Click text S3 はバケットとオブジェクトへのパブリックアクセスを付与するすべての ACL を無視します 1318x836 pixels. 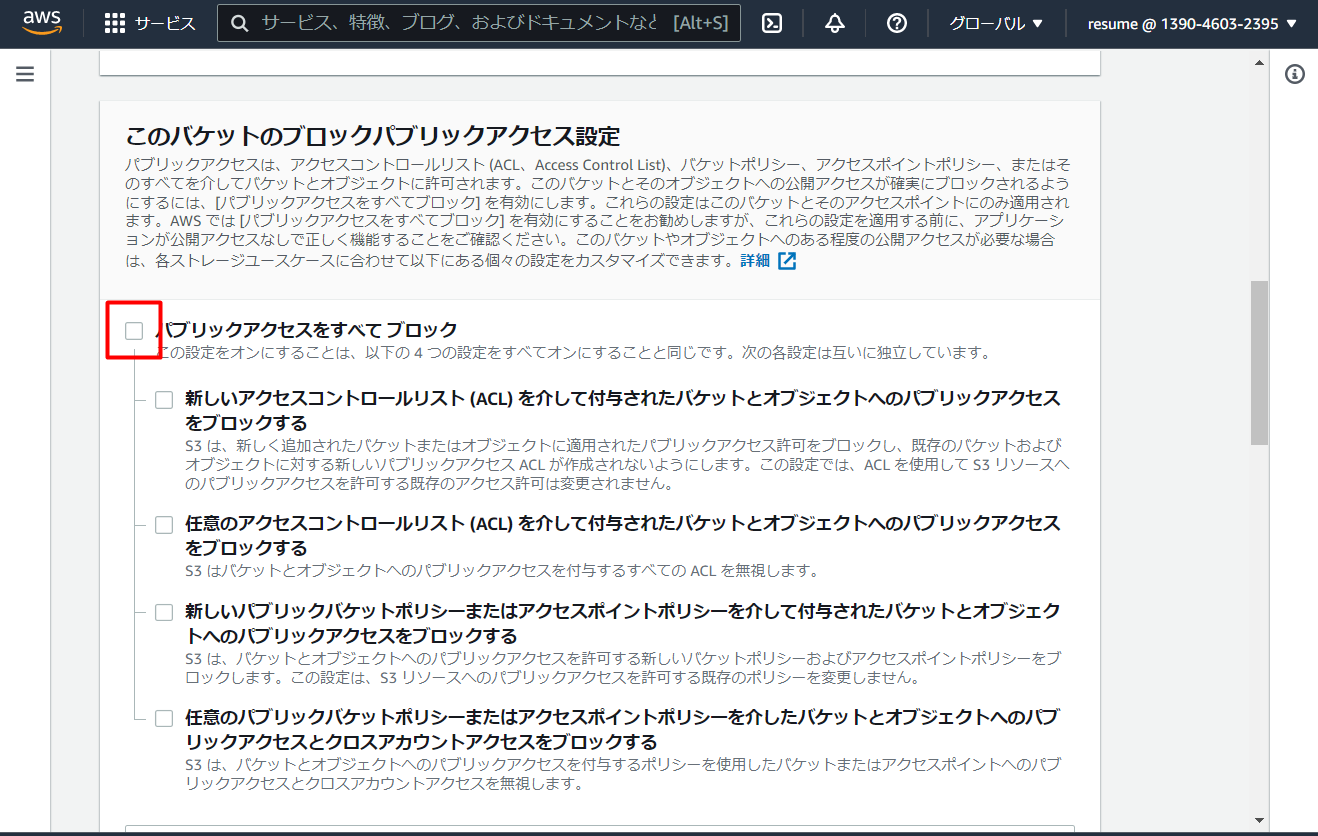[x=502, y=571]
